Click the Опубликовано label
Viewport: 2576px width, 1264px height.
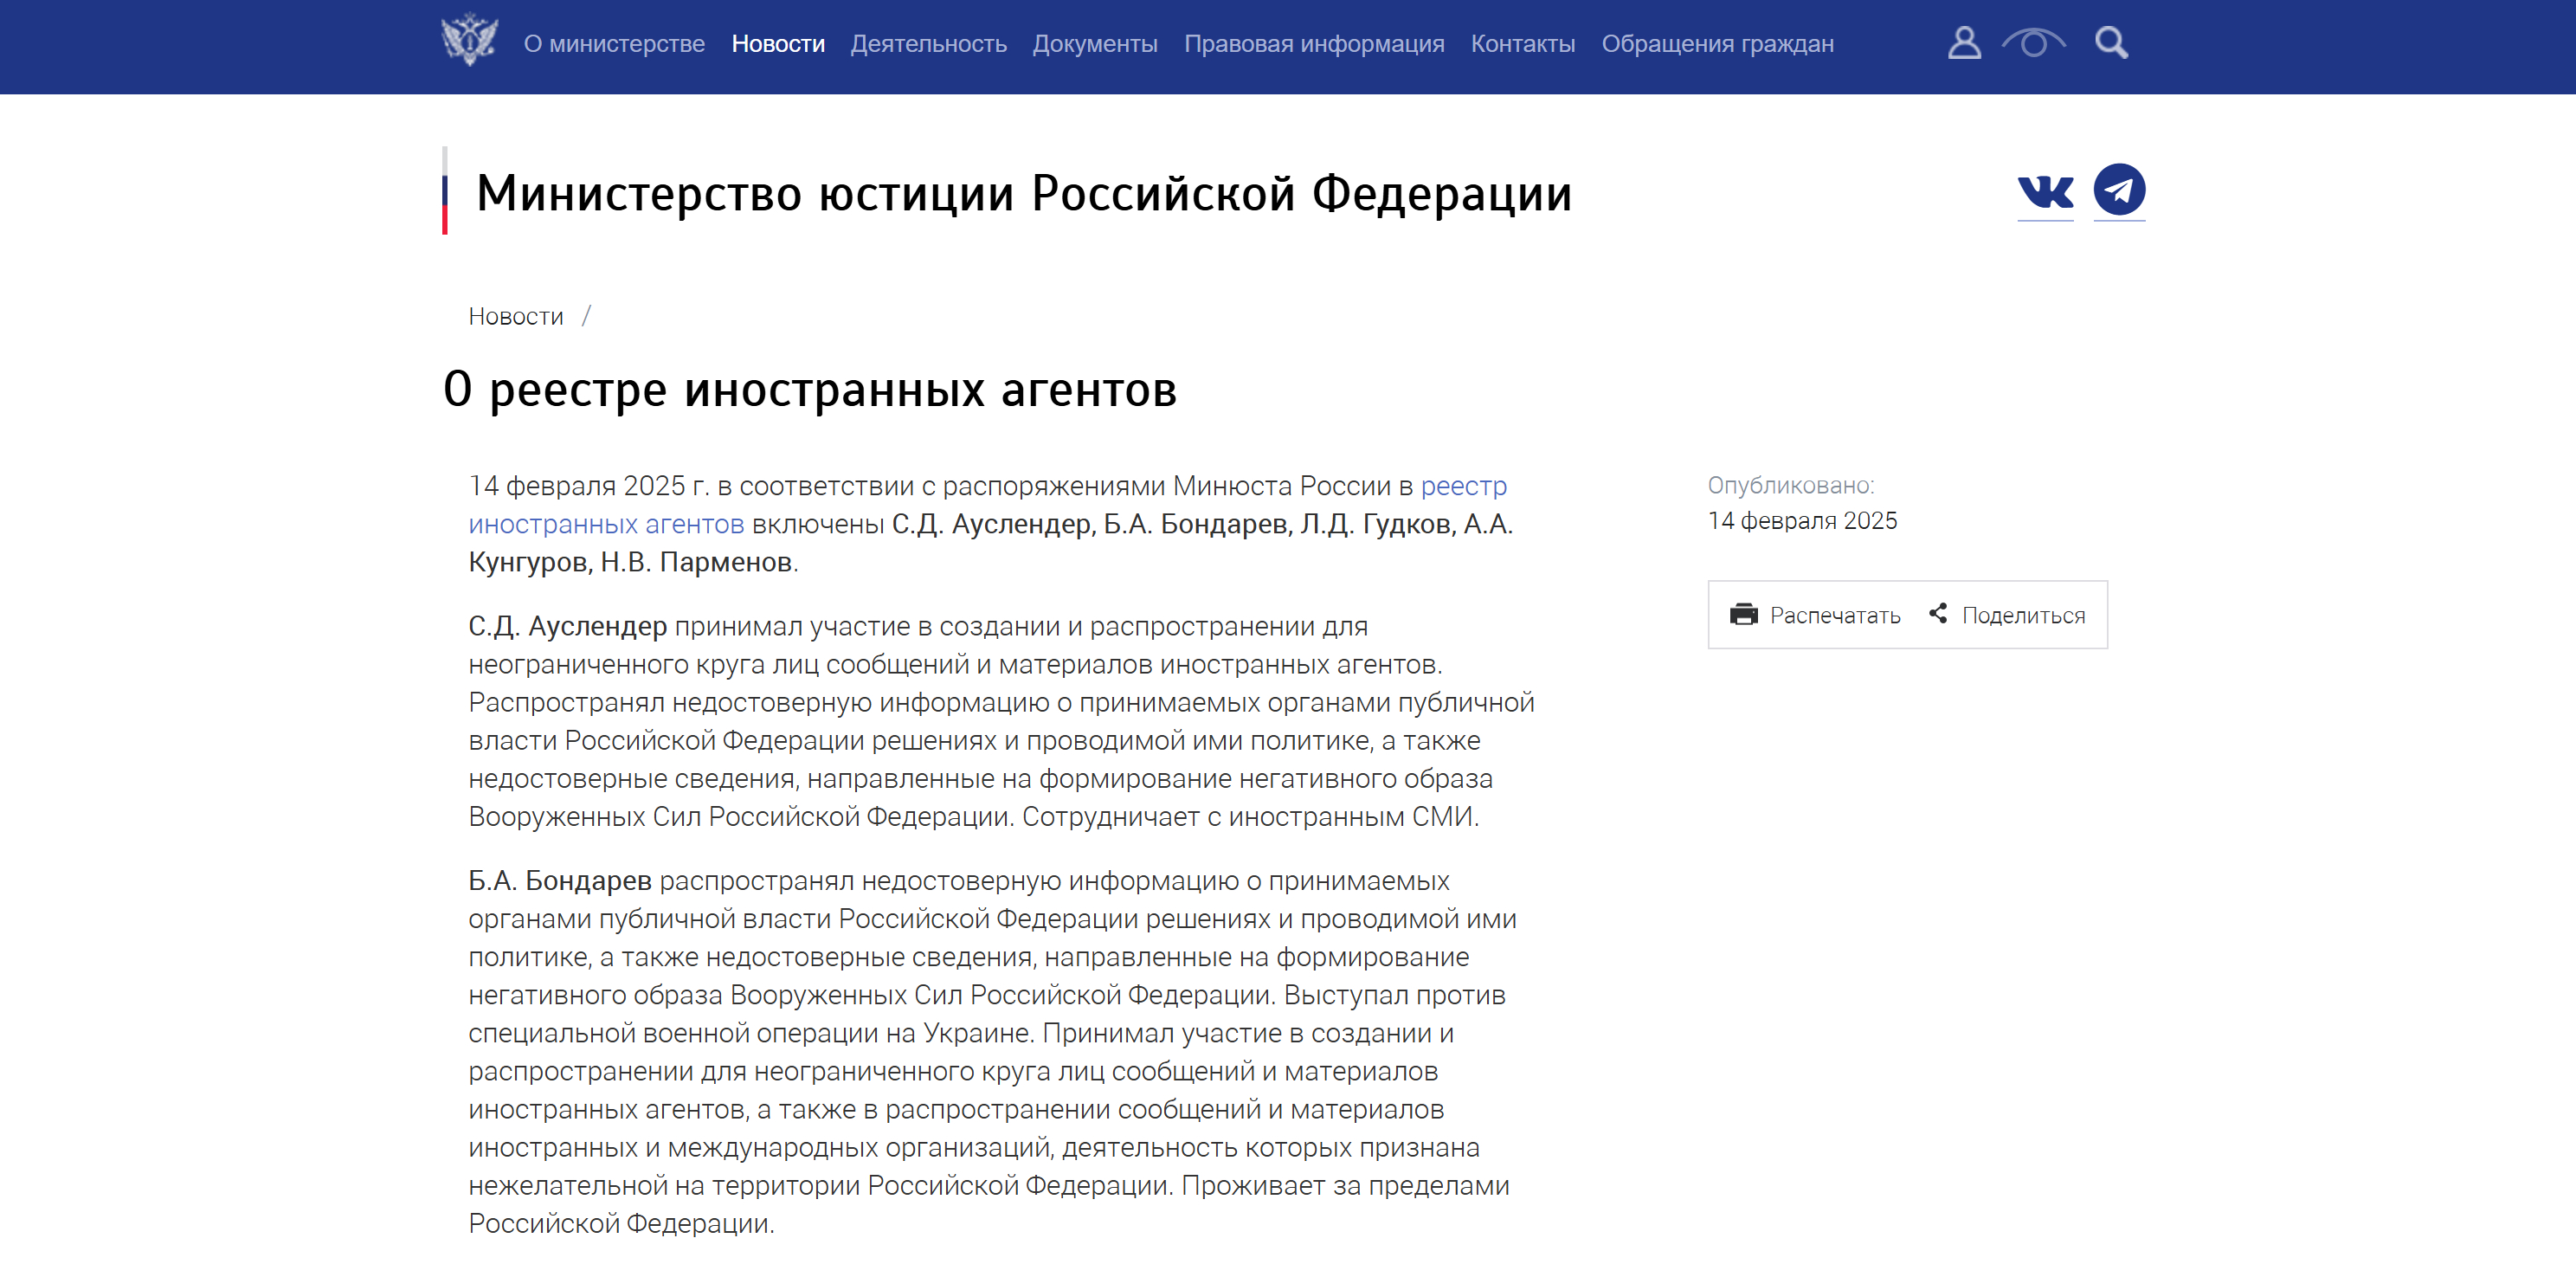pos(1790,486)
